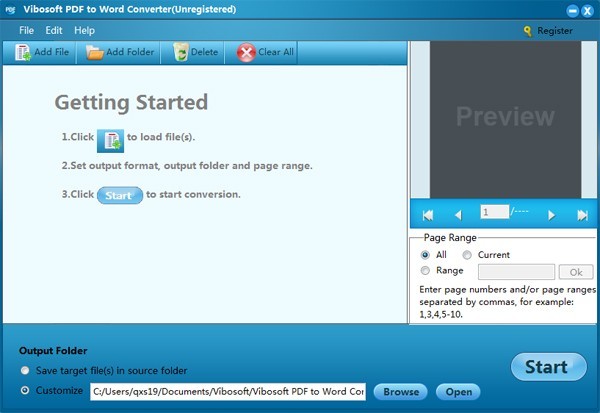
Task: Click the small Start button in step 3
Action: tap(120, 195)
